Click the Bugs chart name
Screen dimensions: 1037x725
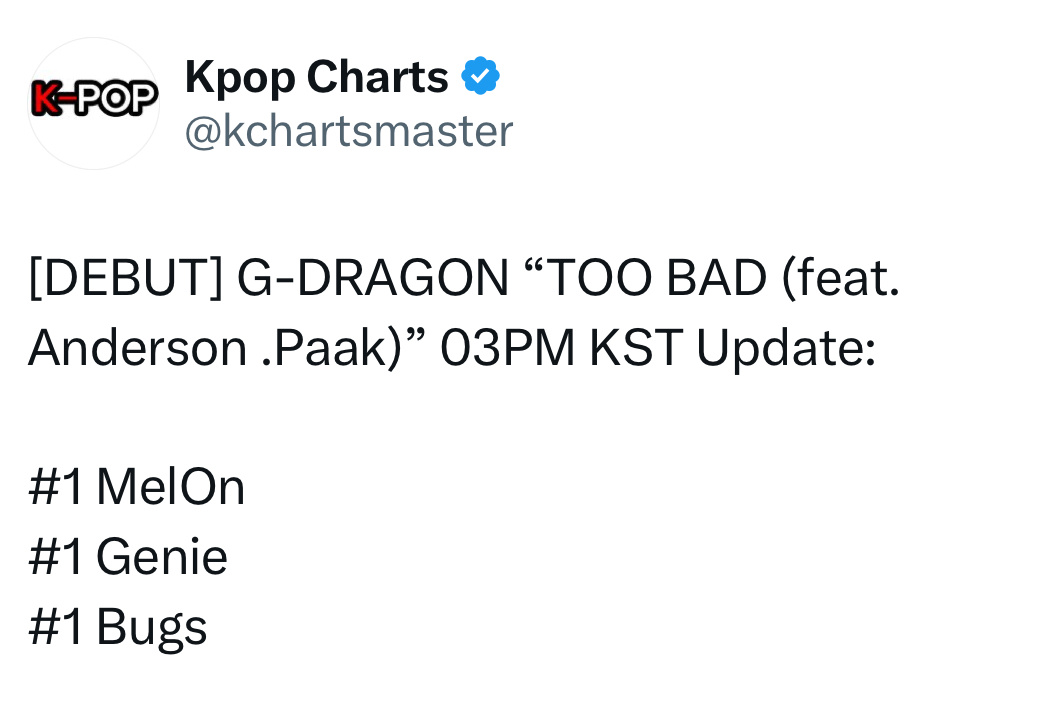pos(152,628)
